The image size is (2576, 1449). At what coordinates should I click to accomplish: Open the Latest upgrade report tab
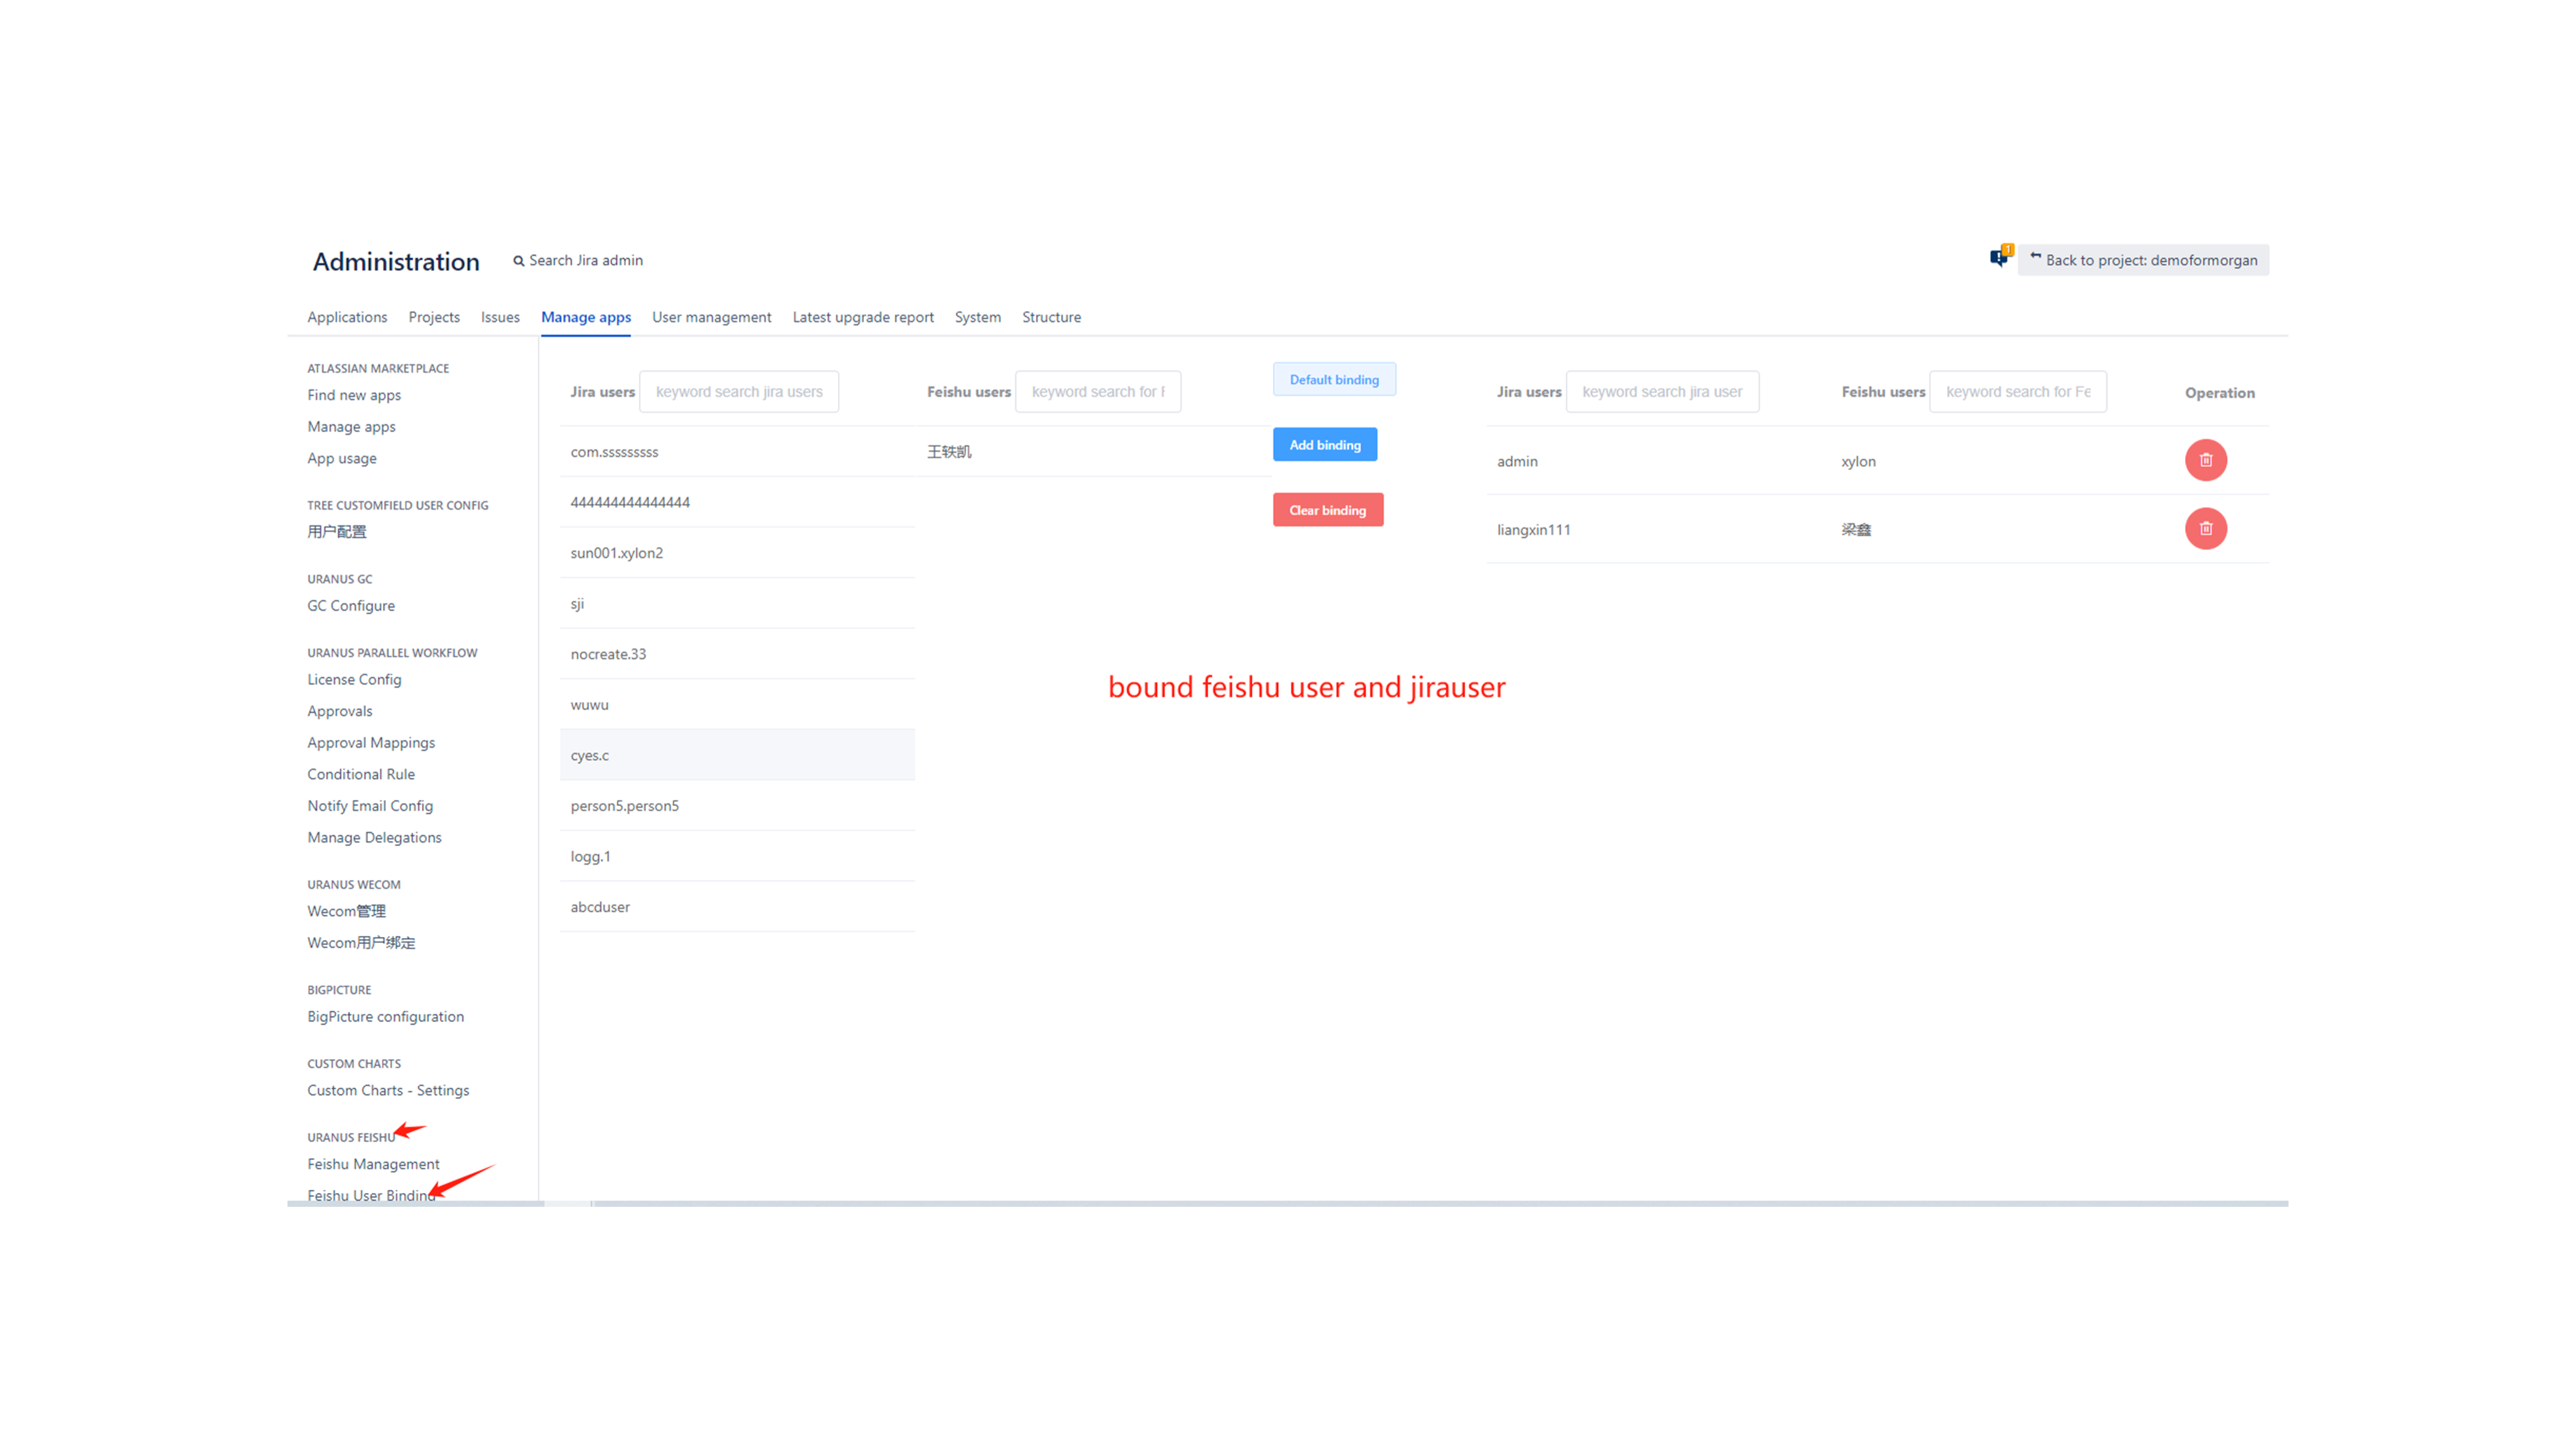(863, 317)
